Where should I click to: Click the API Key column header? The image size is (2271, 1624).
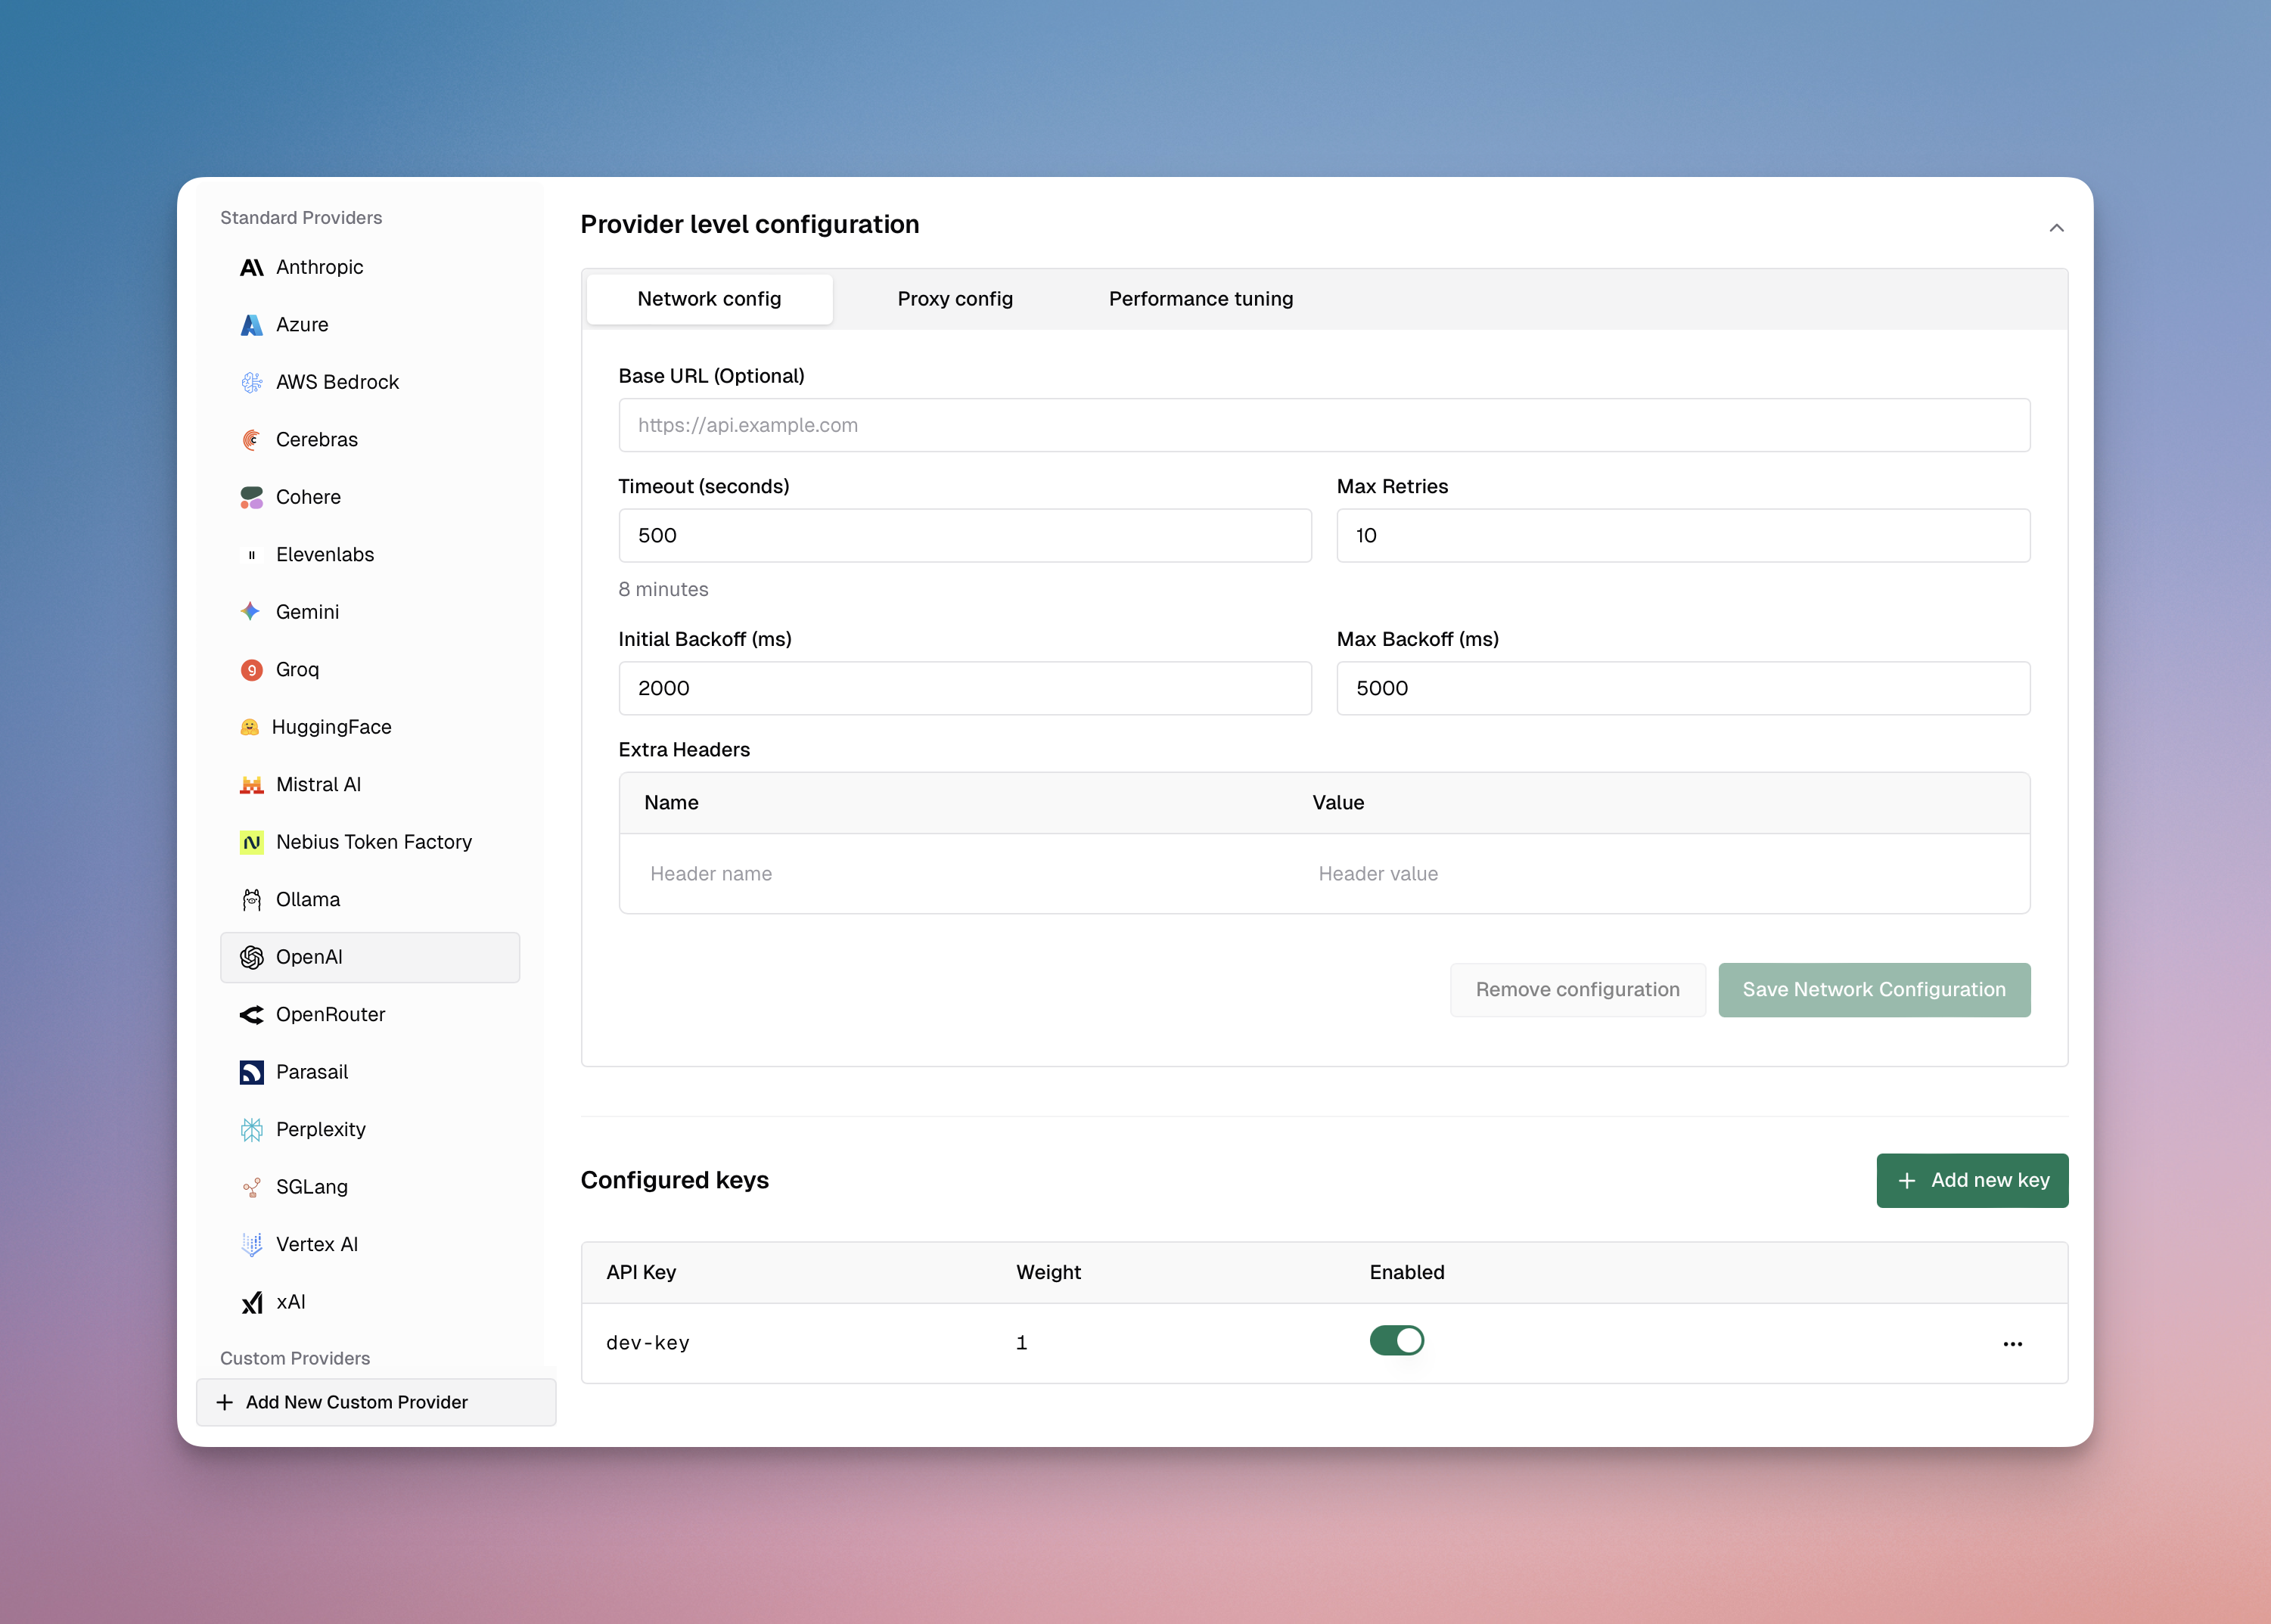[x=641, y=1273]
